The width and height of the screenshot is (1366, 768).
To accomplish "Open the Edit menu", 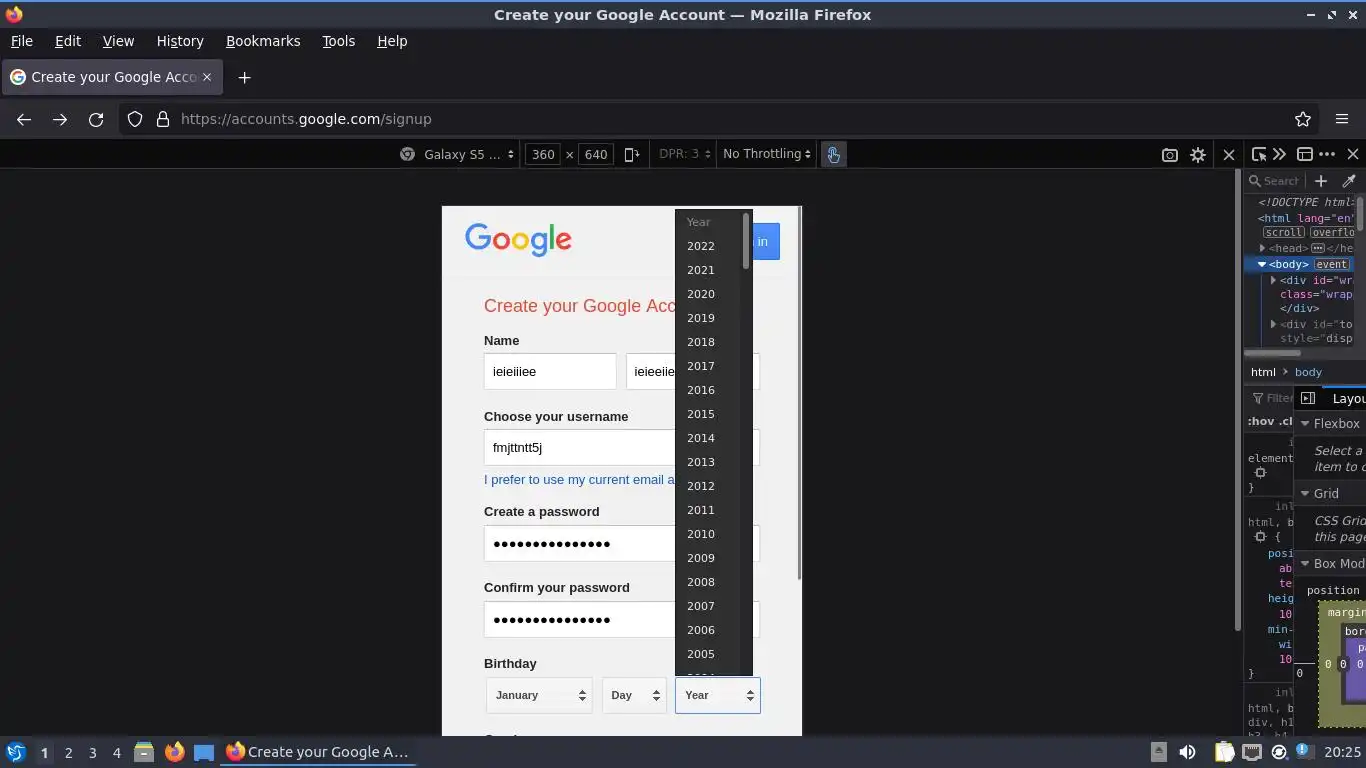I will [x=68, y=41].
